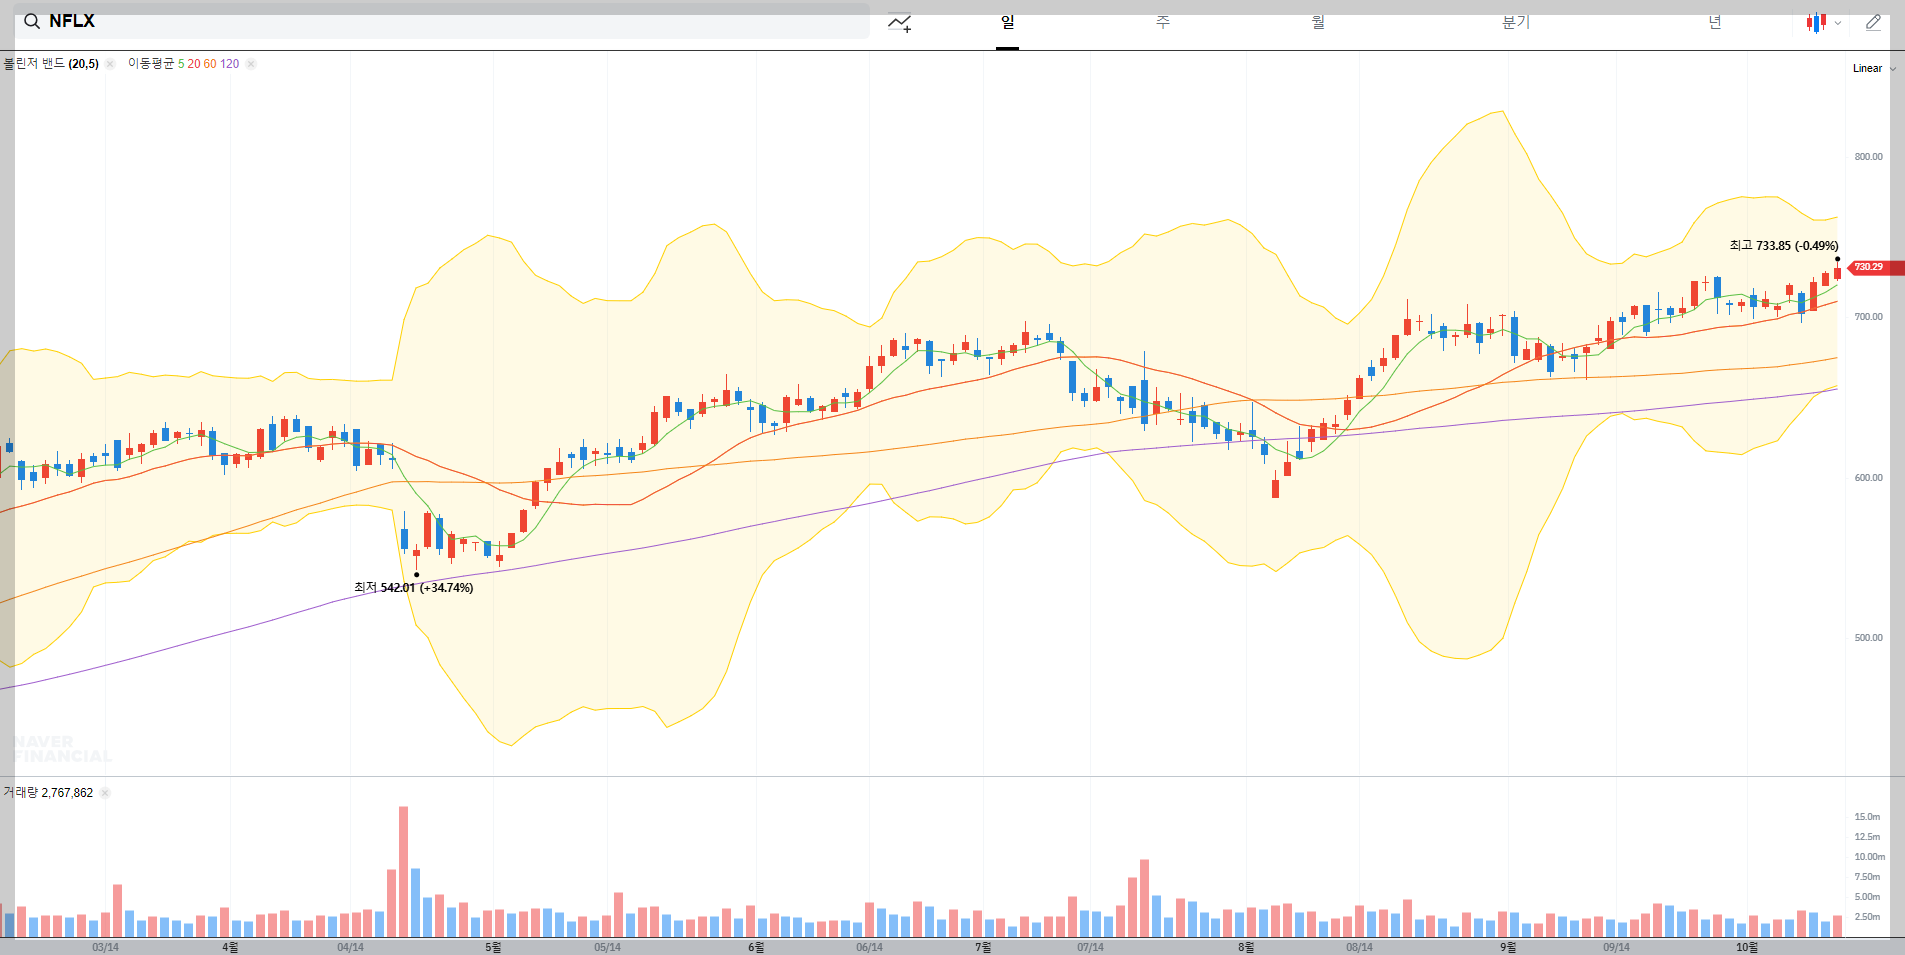Click the 700.00 price axis label

1868,317
